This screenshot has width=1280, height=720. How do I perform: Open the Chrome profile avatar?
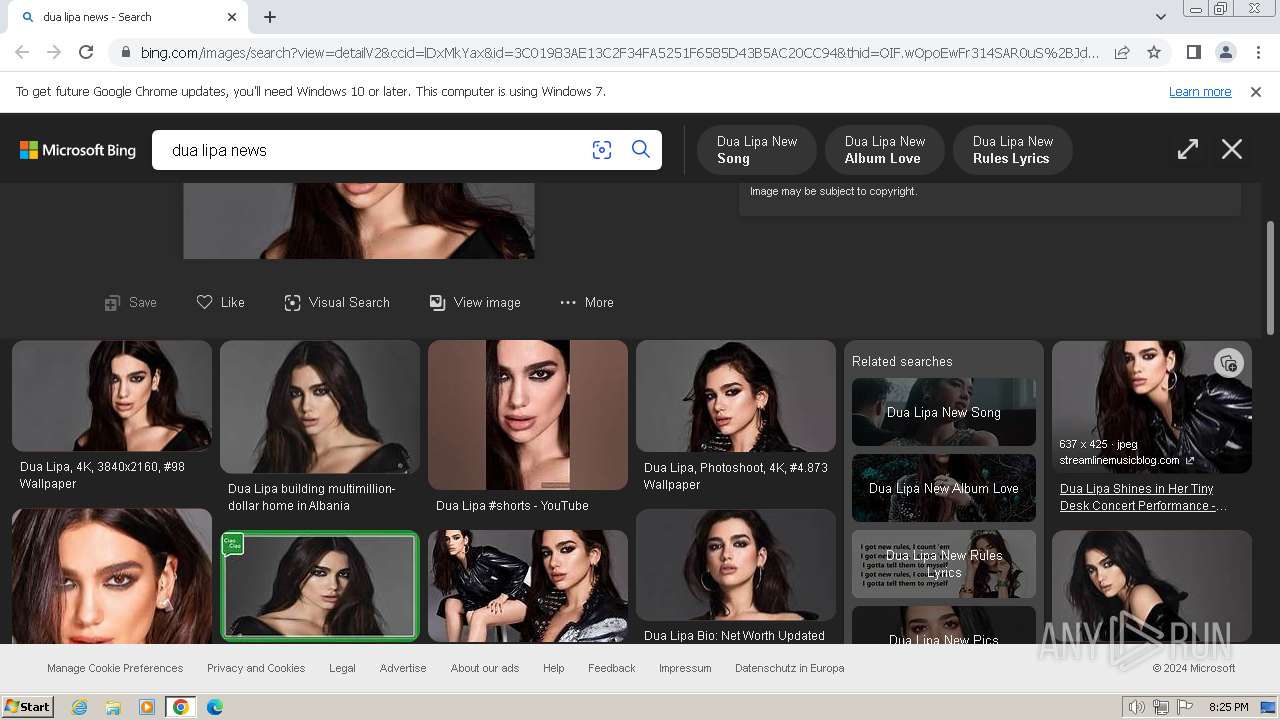tap(1225, 52)
